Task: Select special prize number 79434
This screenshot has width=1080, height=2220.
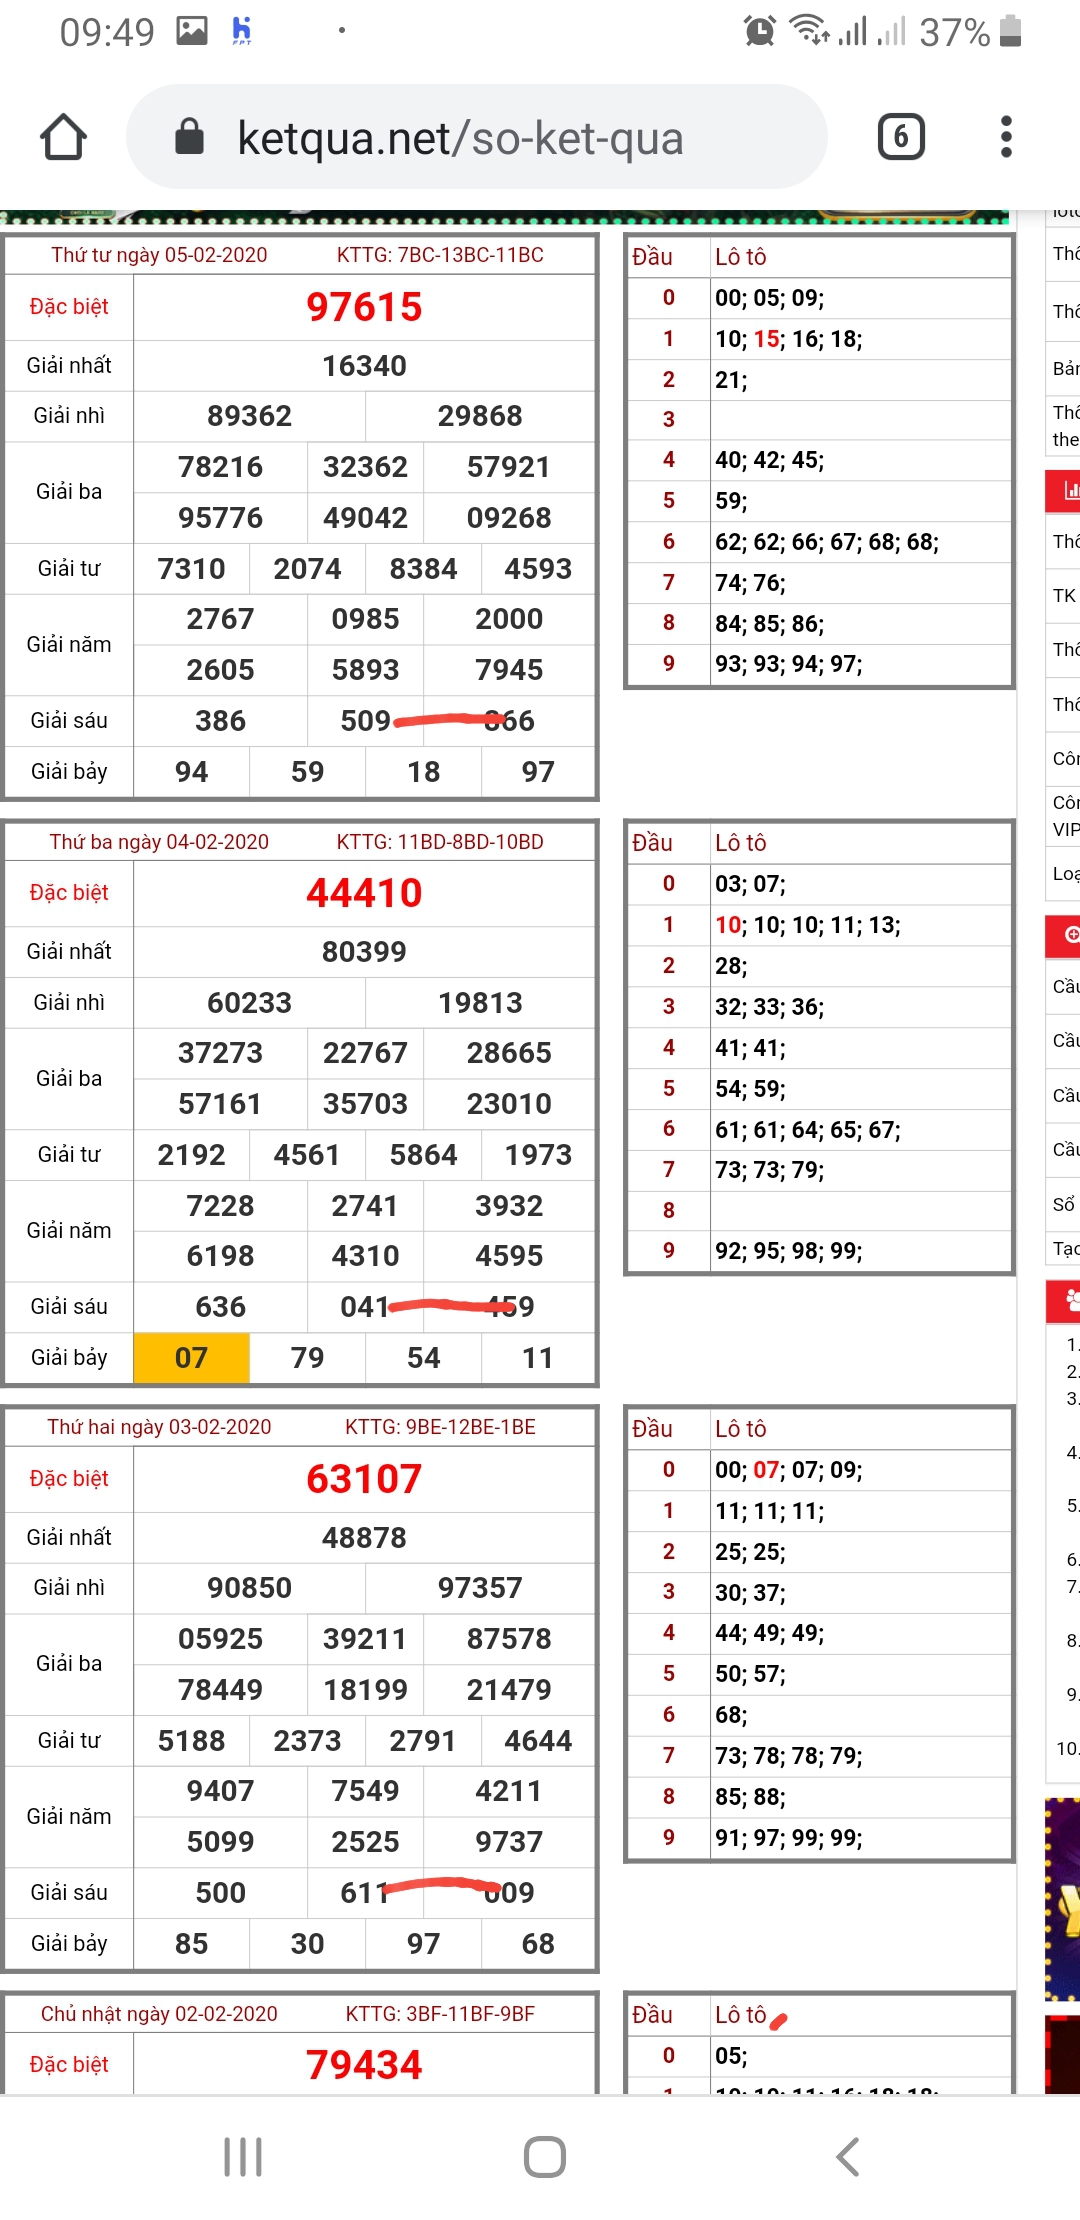Action: pyautogui.click(x=364, y=2065)
